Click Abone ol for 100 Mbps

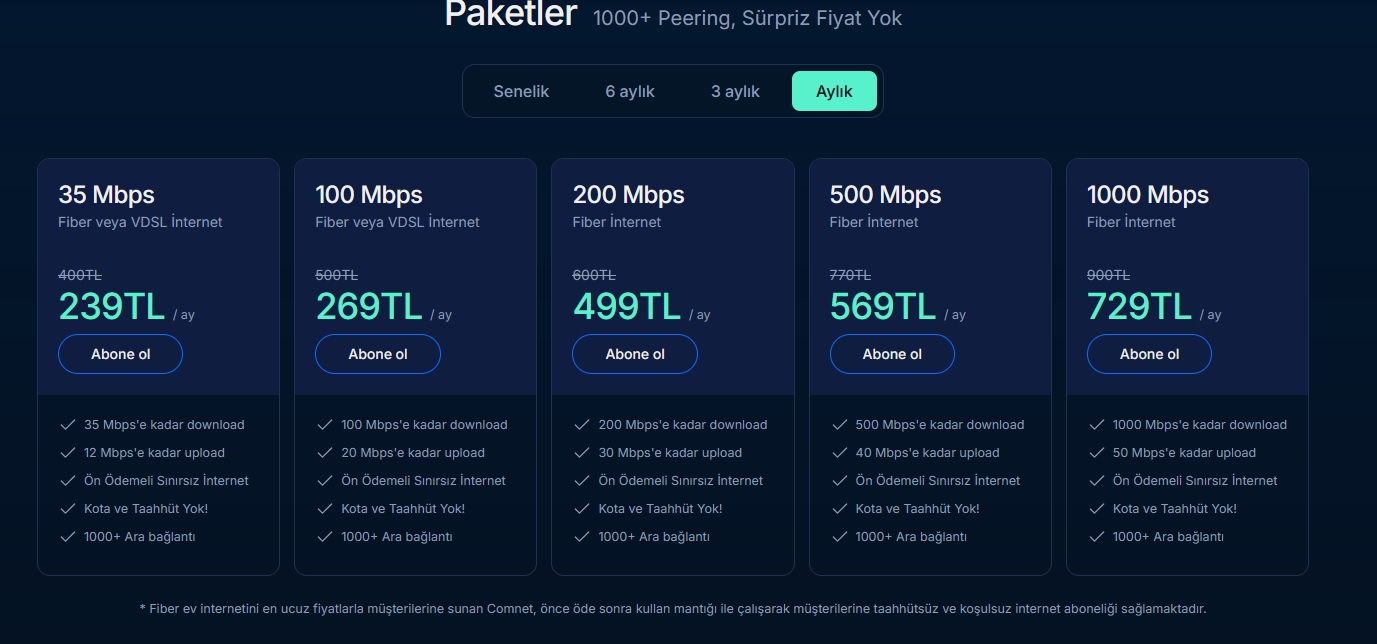[x=377, y=354]
